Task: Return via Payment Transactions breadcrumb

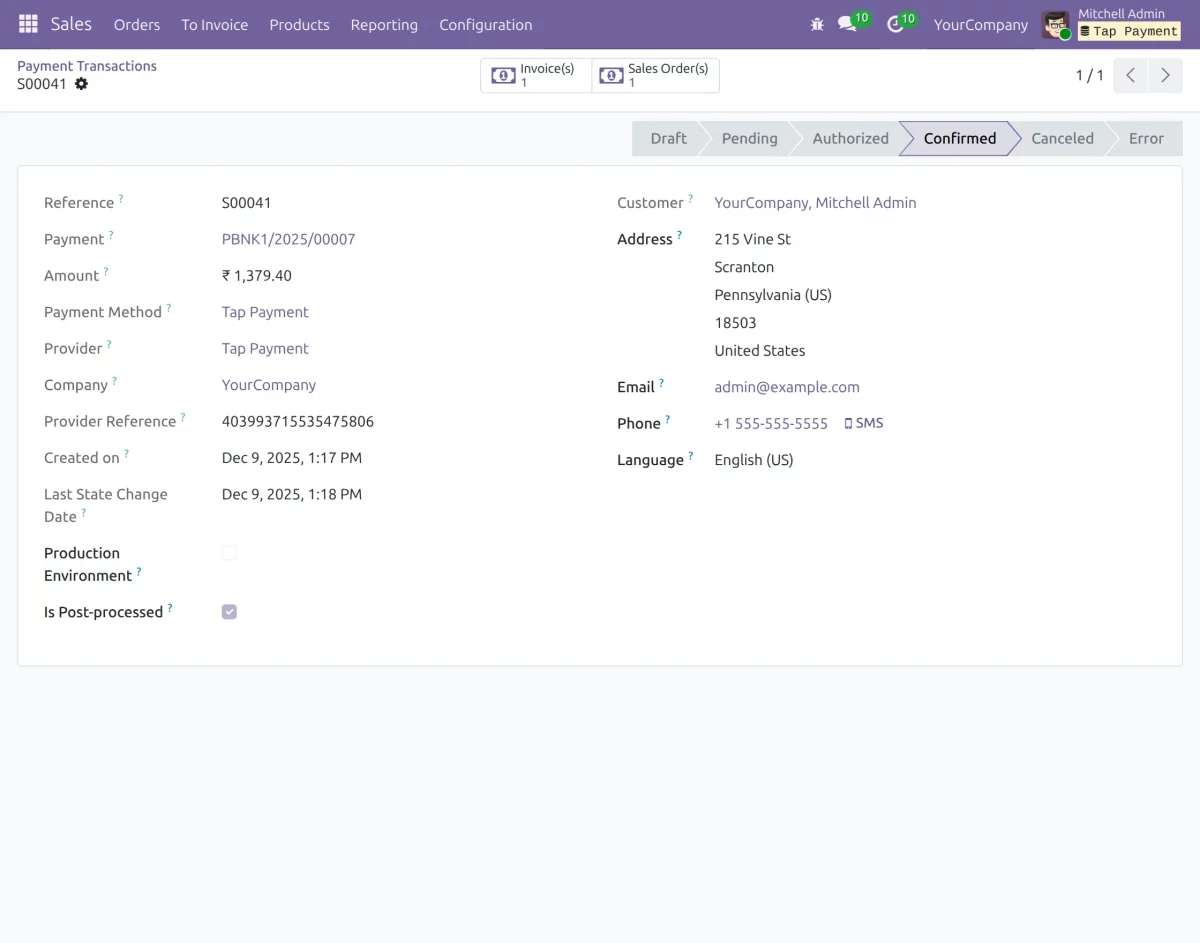Action: (87, 65)
